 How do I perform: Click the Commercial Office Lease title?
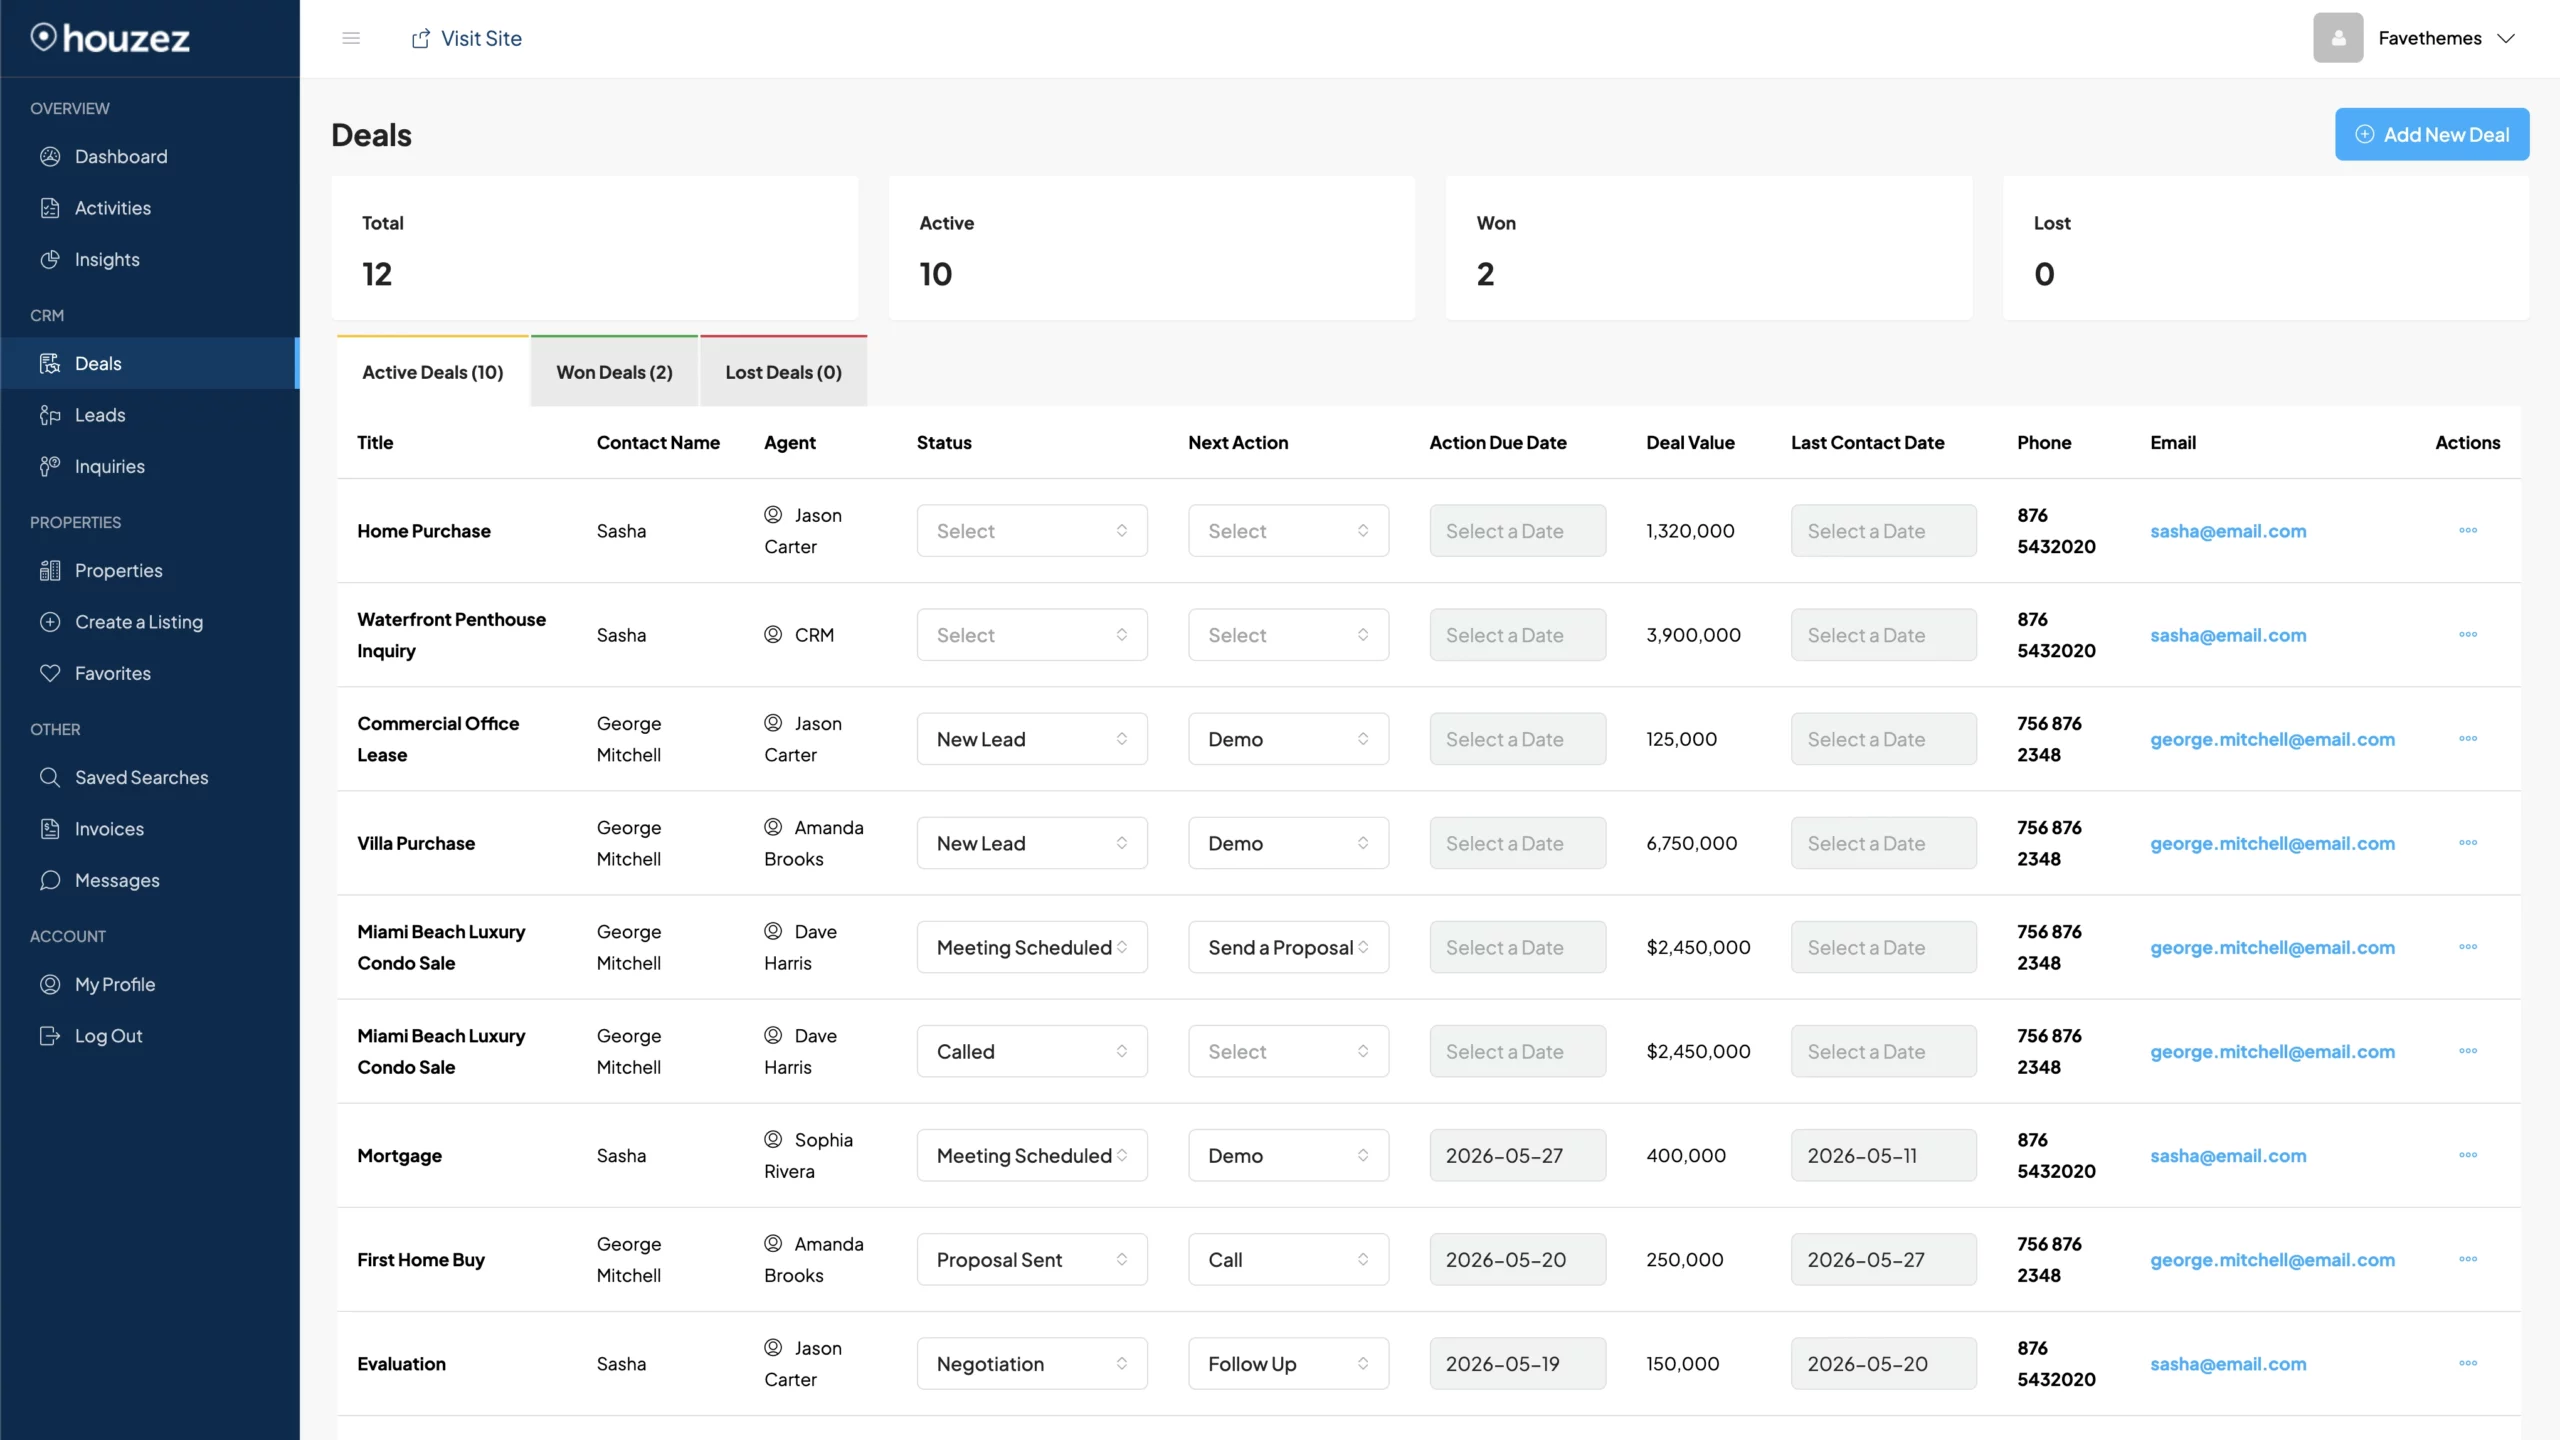tap(438, 738)
